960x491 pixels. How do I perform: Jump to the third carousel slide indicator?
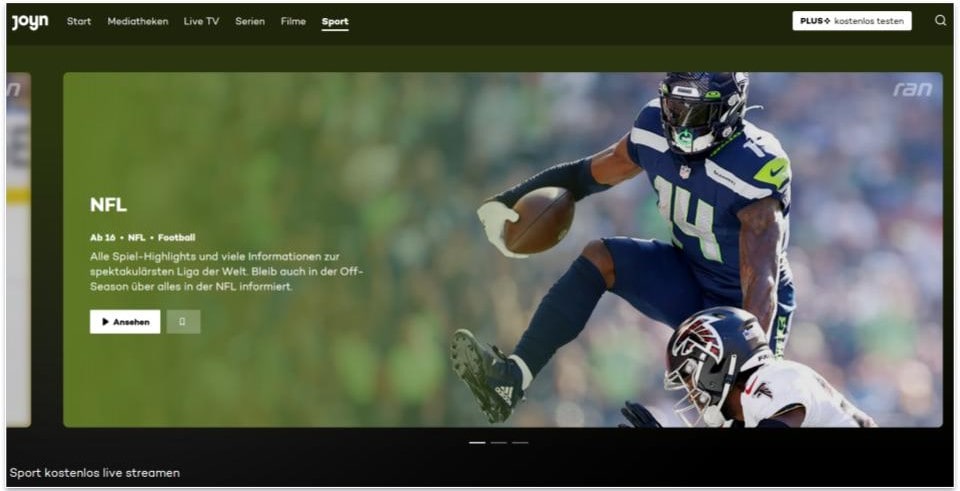tap(520, 442)
